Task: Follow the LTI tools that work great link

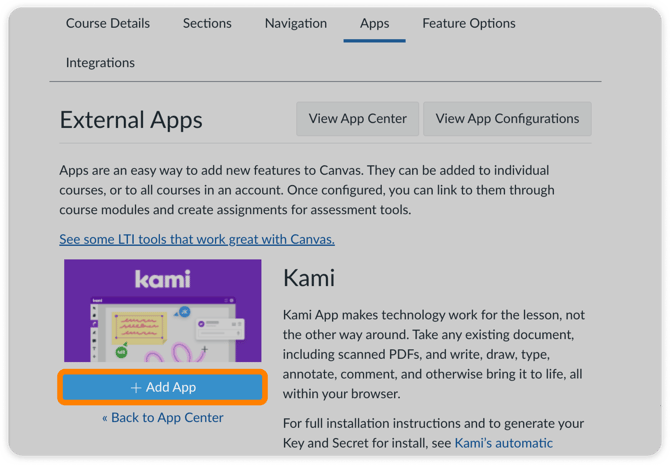Action: [x=197, y=239]
